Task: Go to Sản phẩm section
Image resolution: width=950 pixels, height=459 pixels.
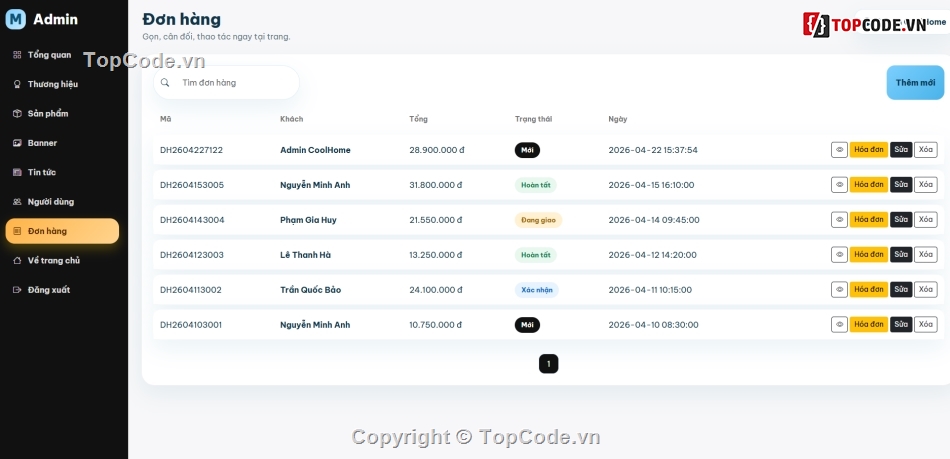Action: (62, 114)
